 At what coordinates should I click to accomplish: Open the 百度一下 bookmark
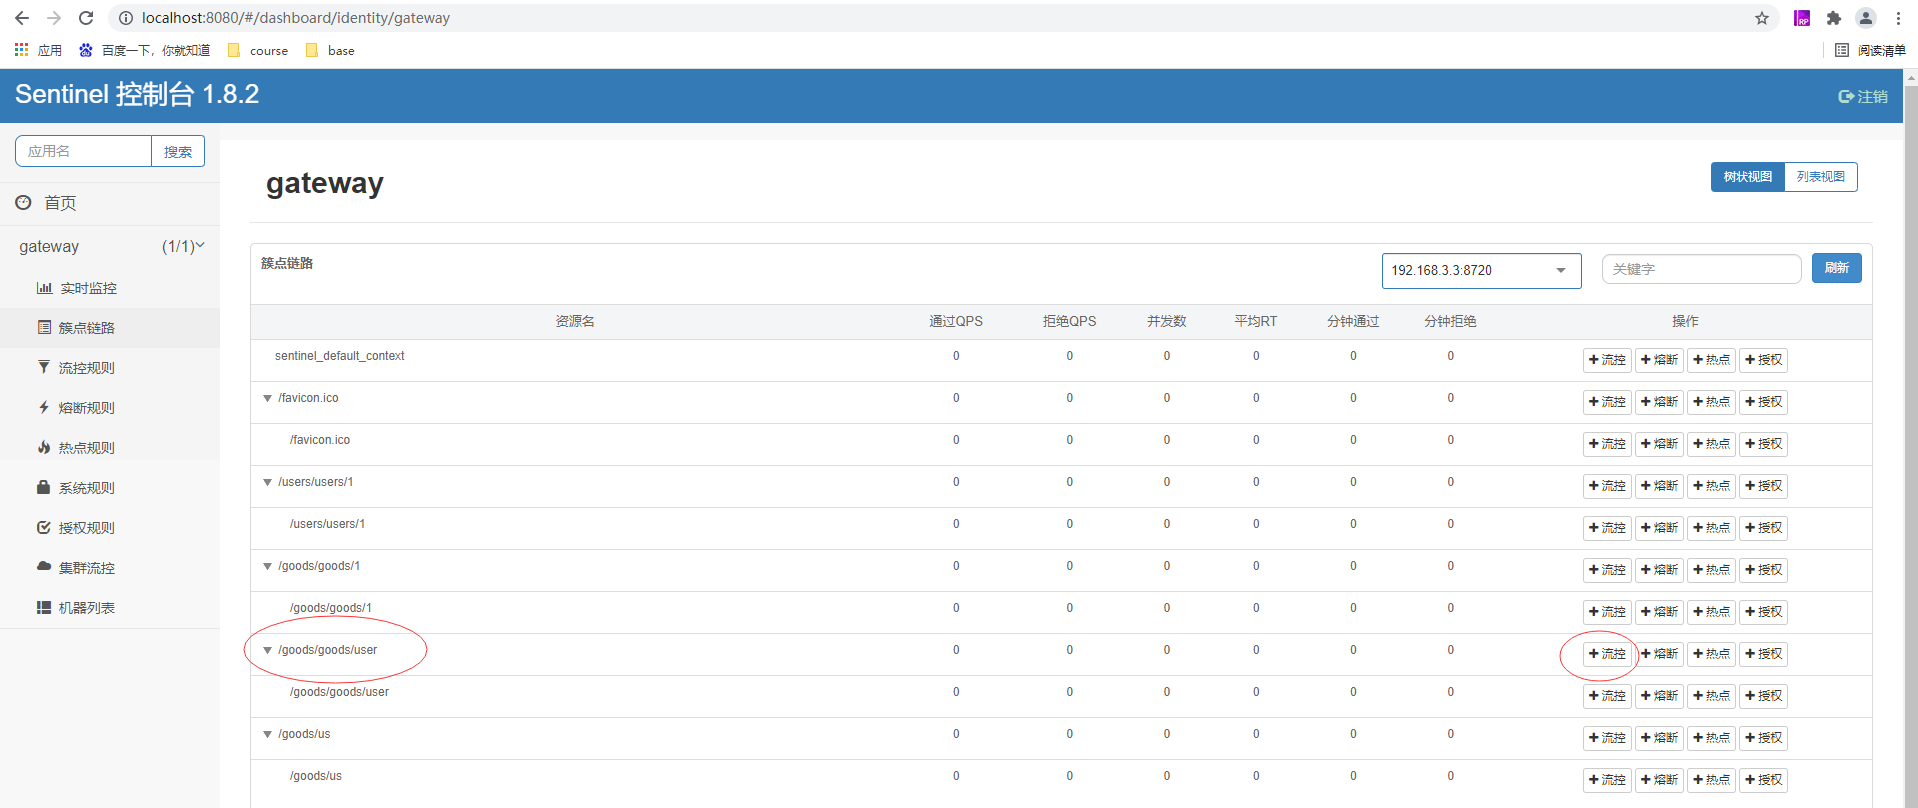point(144,50)
